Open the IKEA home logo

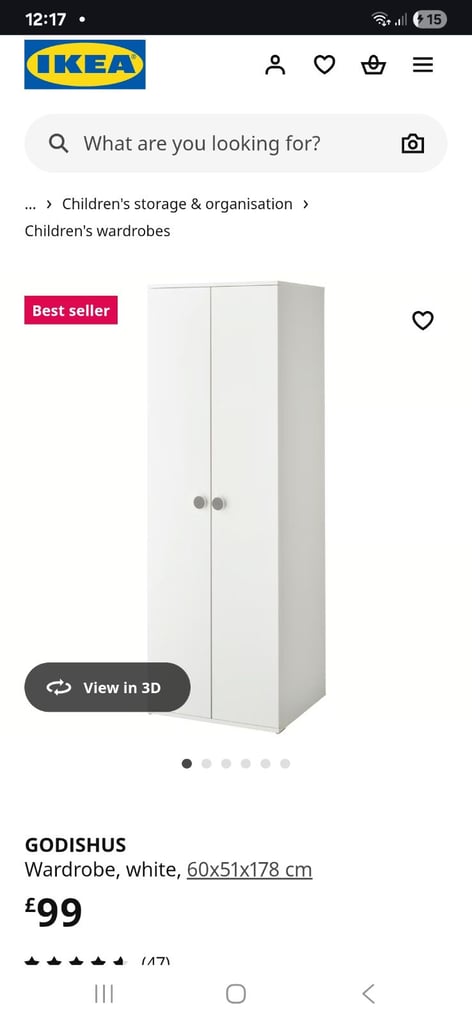(x=85, y=64)
